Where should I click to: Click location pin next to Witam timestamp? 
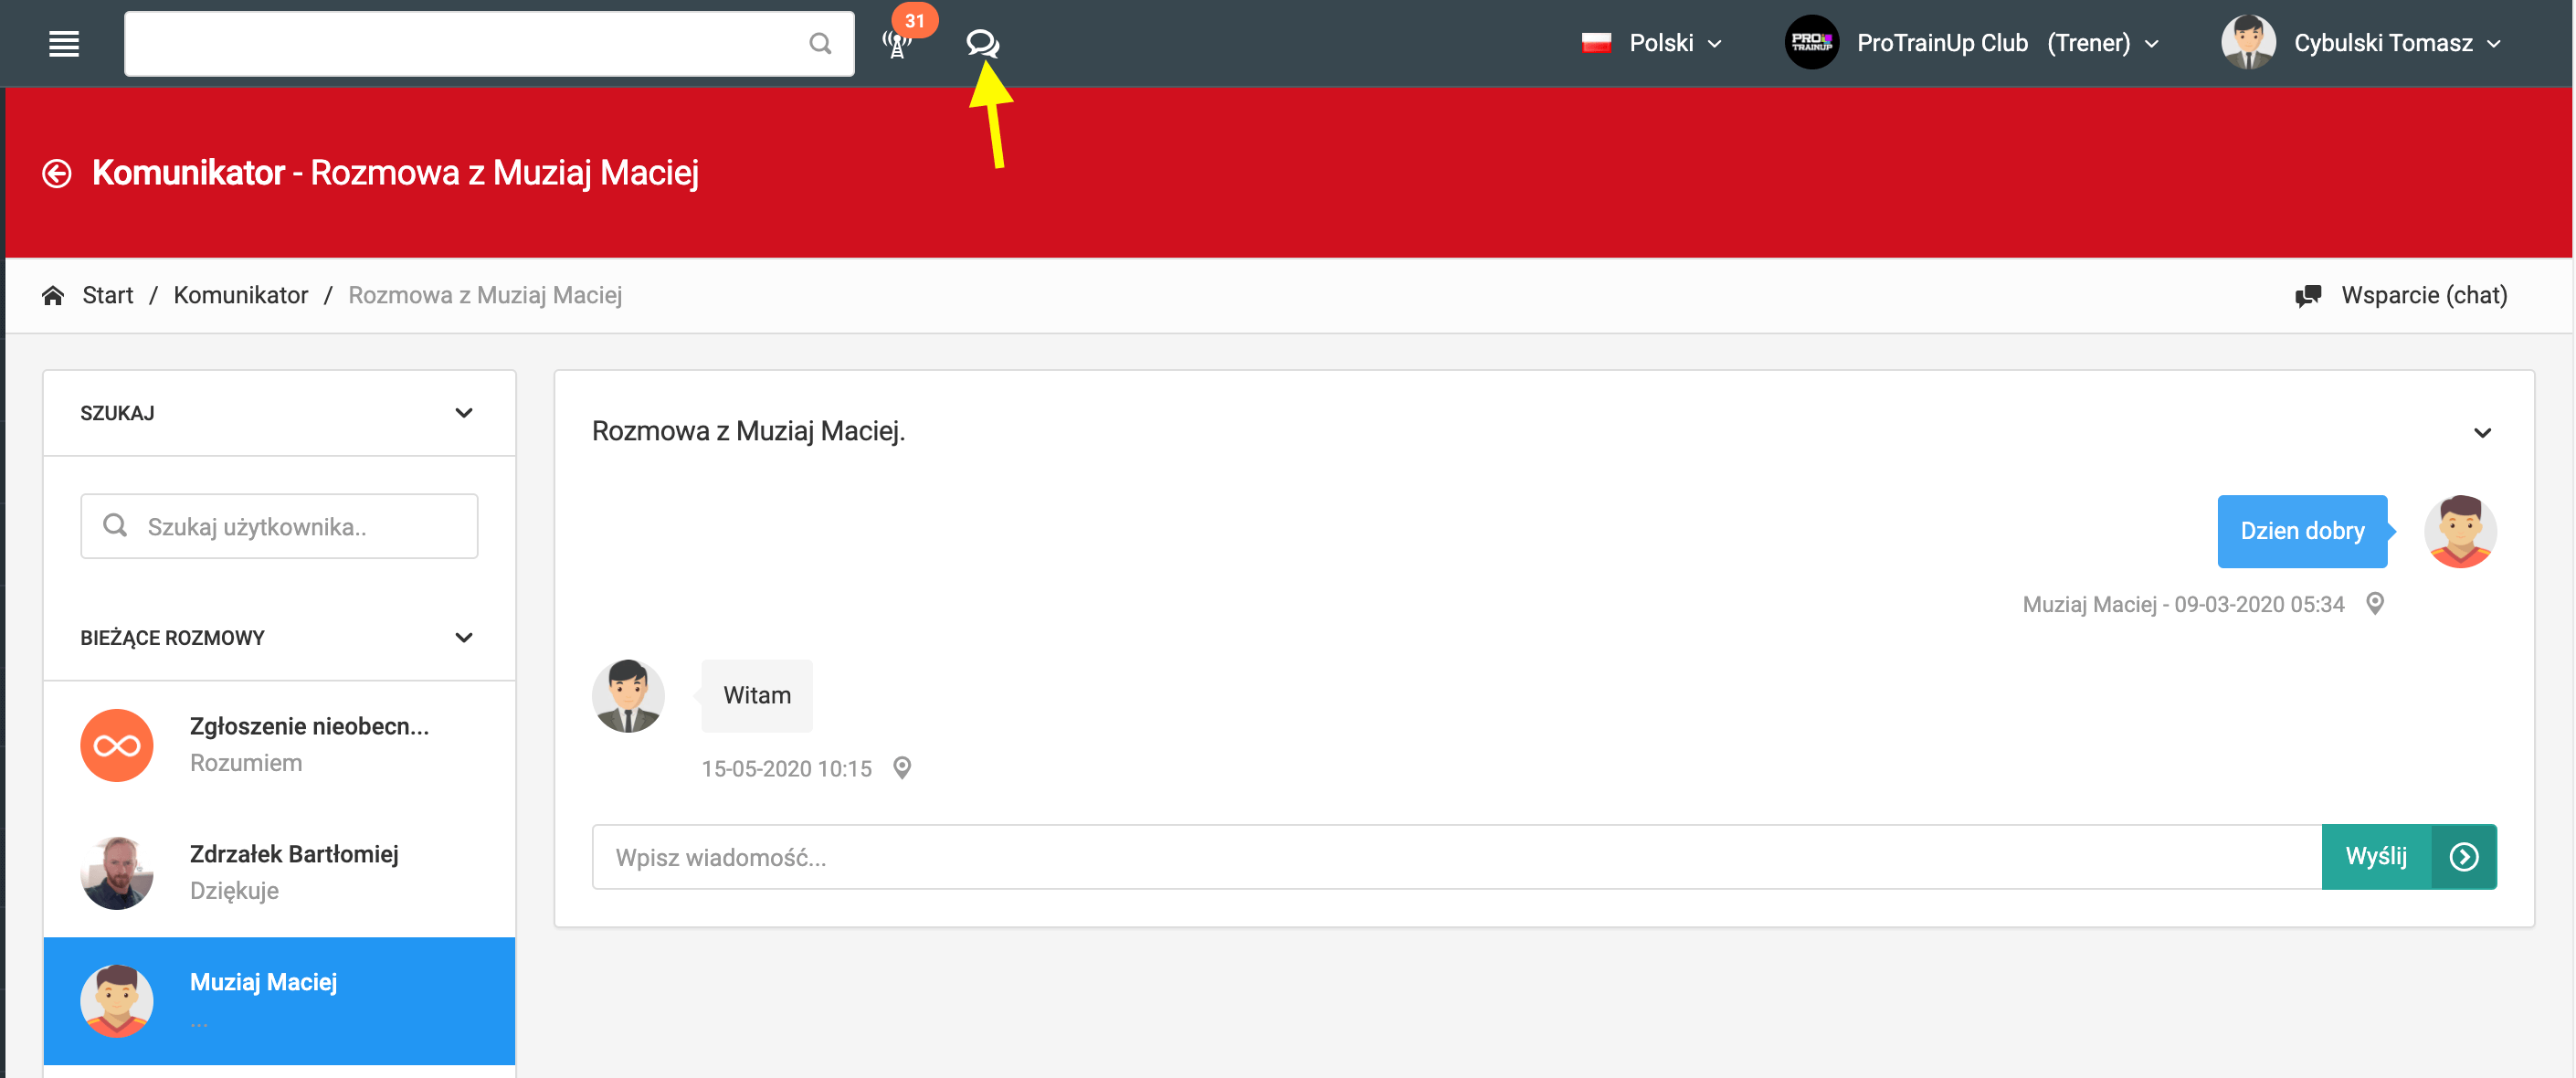(x=901, y=767)
